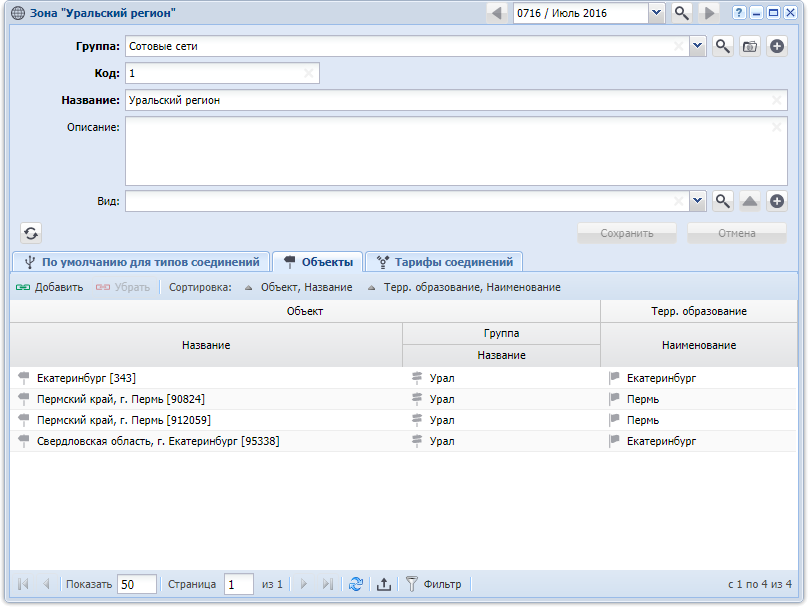The height and width of the screenshot is (607, 808).
Task: Click the Отмена button
Action: 737,233
